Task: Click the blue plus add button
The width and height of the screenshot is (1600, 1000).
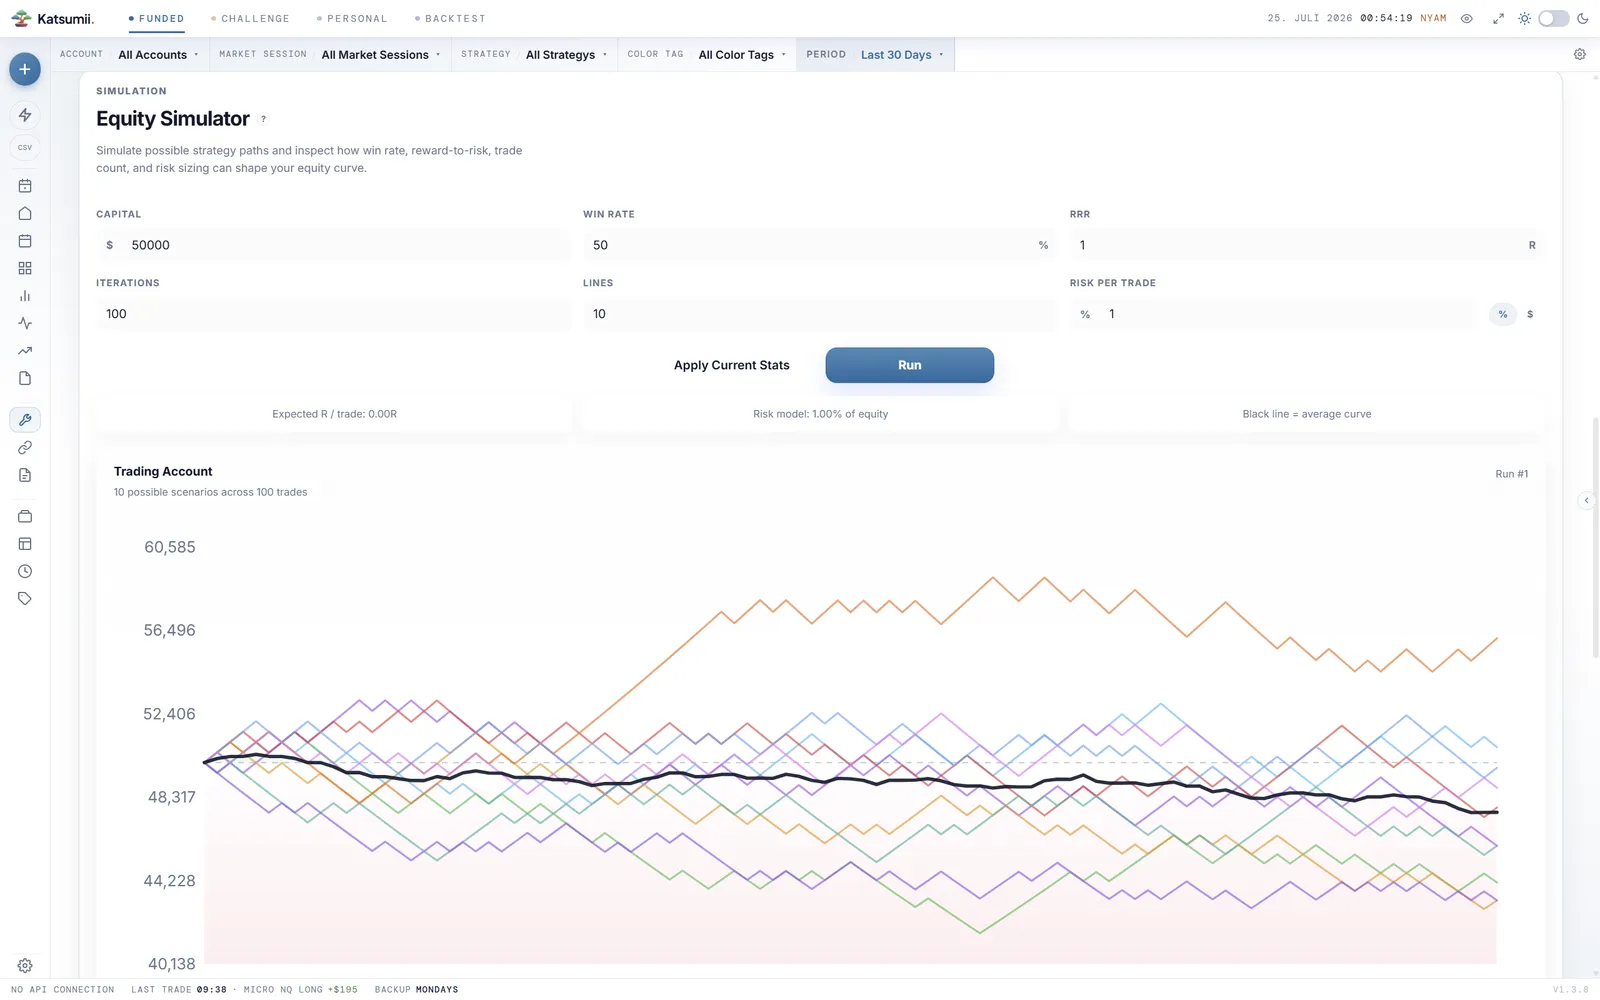Action: [x=25, y=69]
